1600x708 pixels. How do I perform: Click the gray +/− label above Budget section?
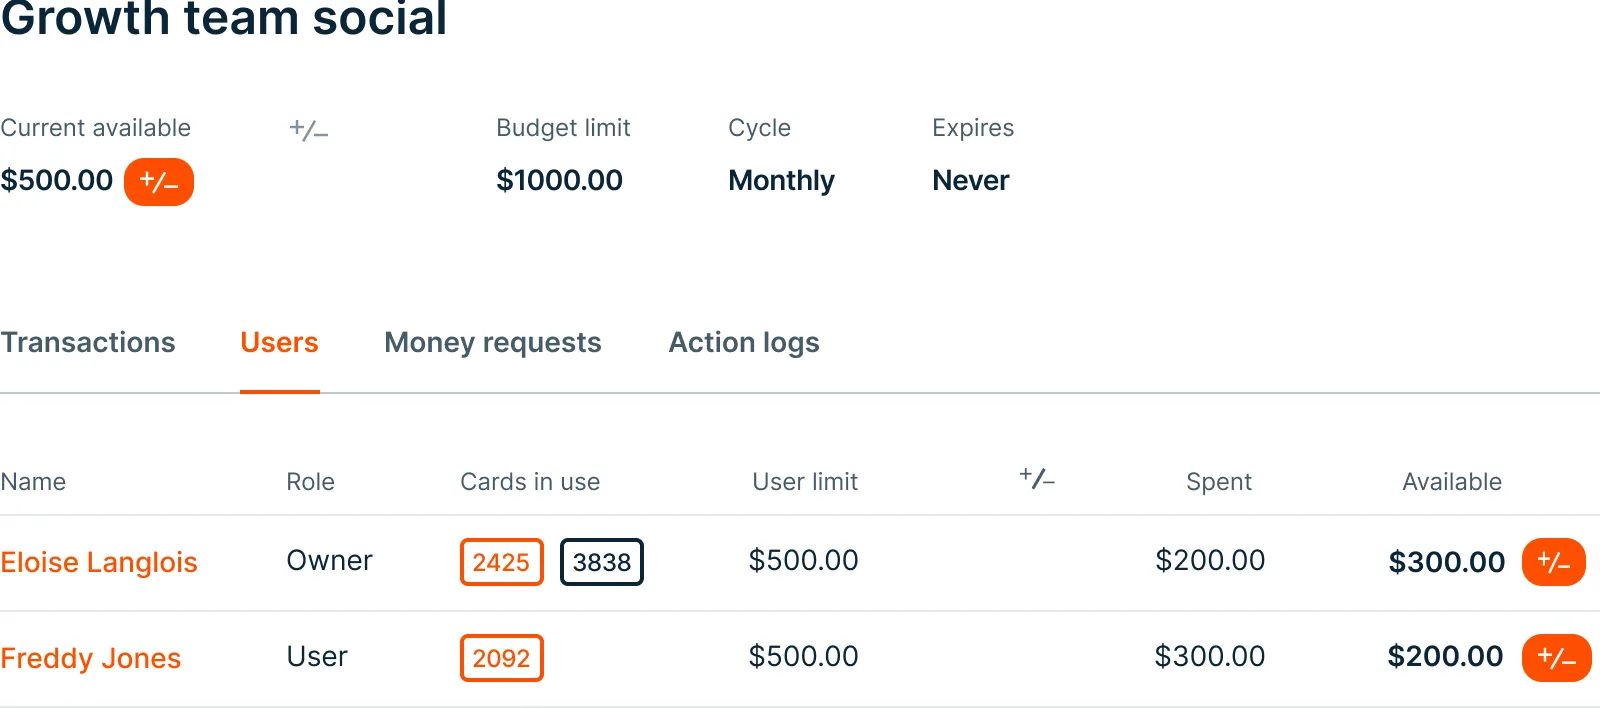point(308,129)
